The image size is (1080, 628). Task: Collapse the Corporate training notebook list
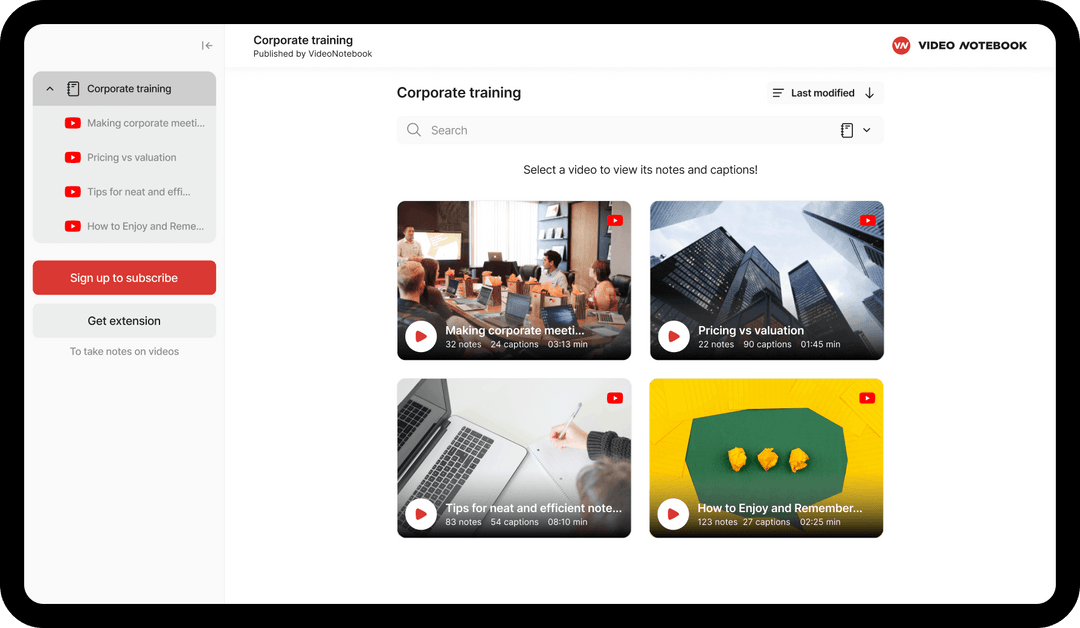tap(49, 88)
